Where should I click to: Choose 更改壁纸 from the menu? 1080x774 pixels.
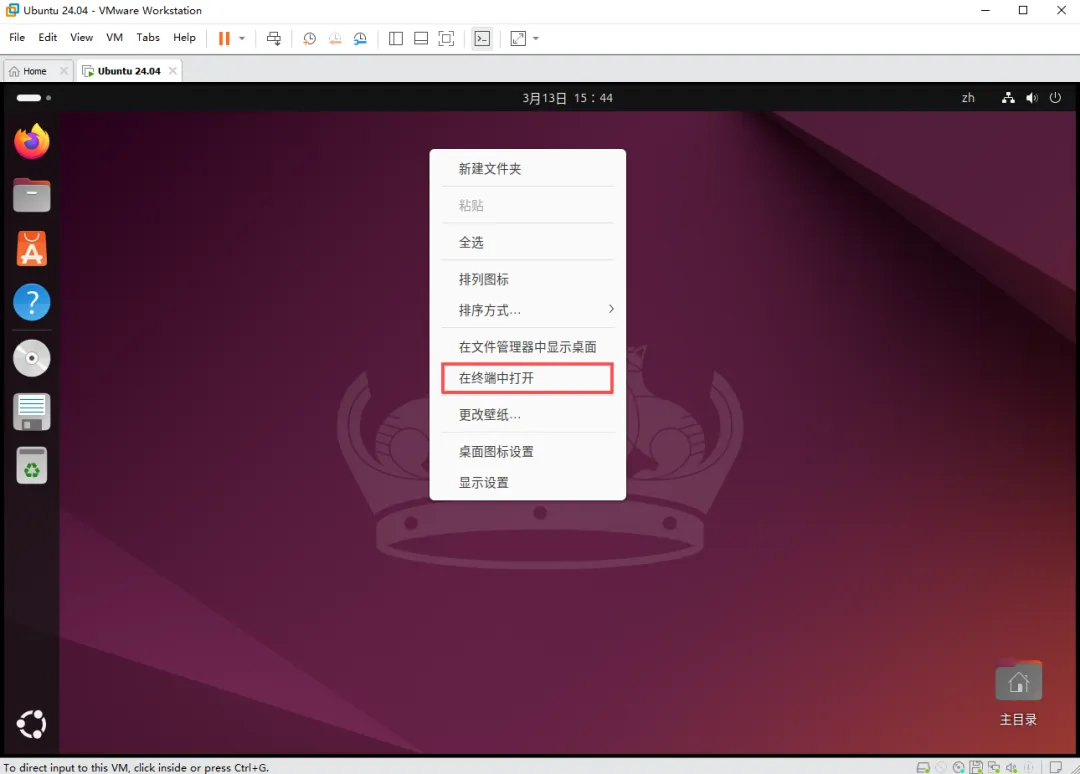[x=528, y=415]
